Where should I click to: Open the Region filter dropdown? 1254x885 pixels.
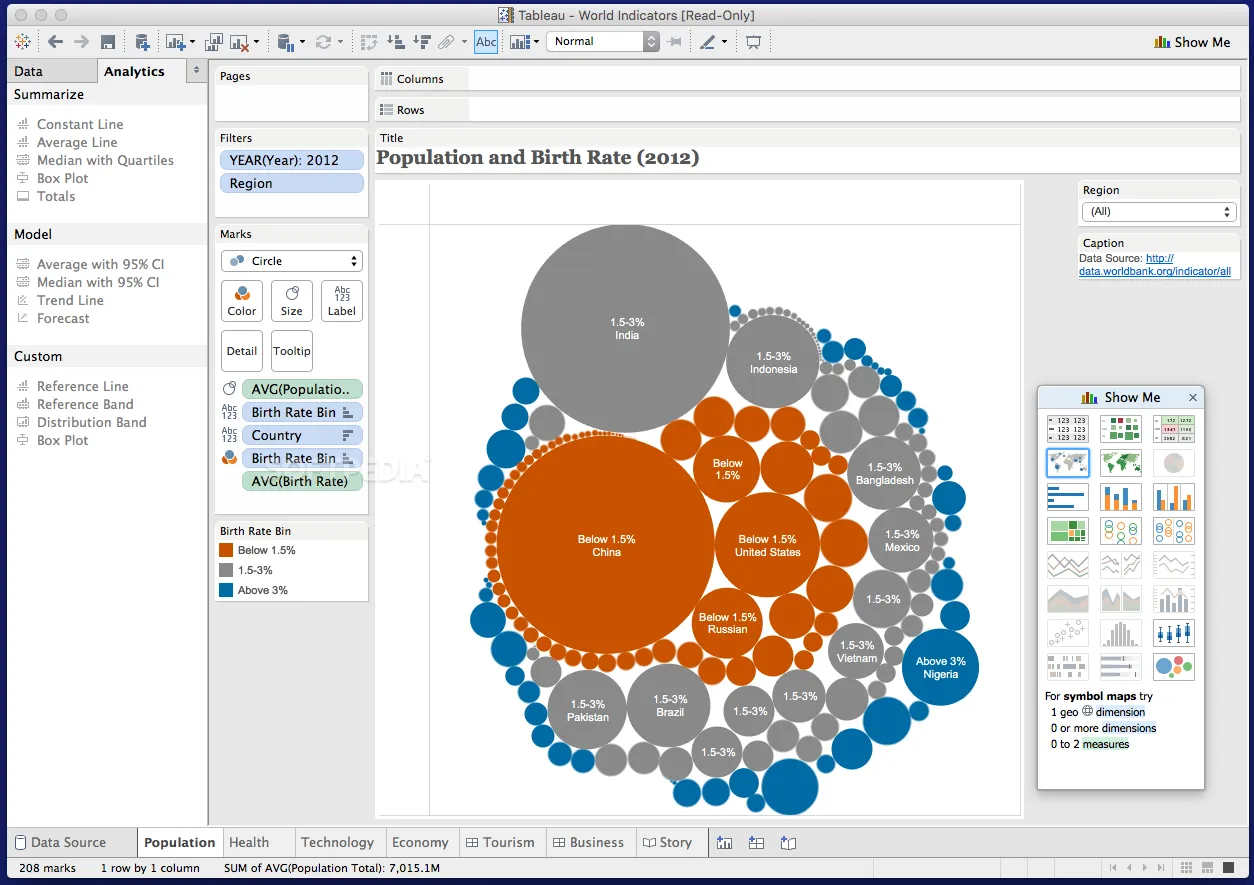(x=1159, y=212)
